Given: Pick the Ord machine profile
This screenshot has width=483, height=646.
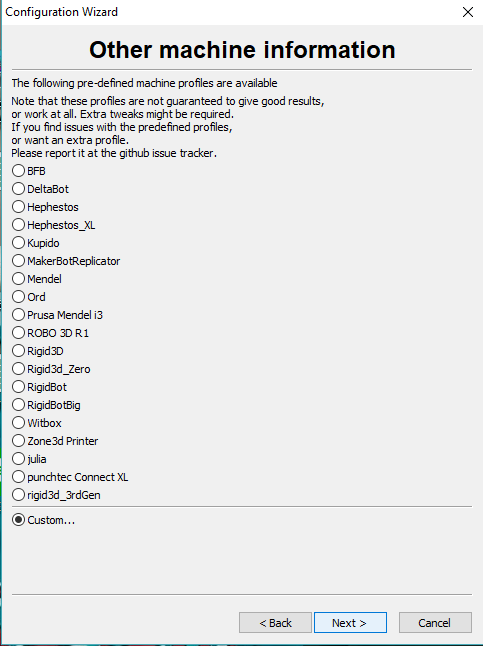Looking at the screenshot, I should point(29,297).
